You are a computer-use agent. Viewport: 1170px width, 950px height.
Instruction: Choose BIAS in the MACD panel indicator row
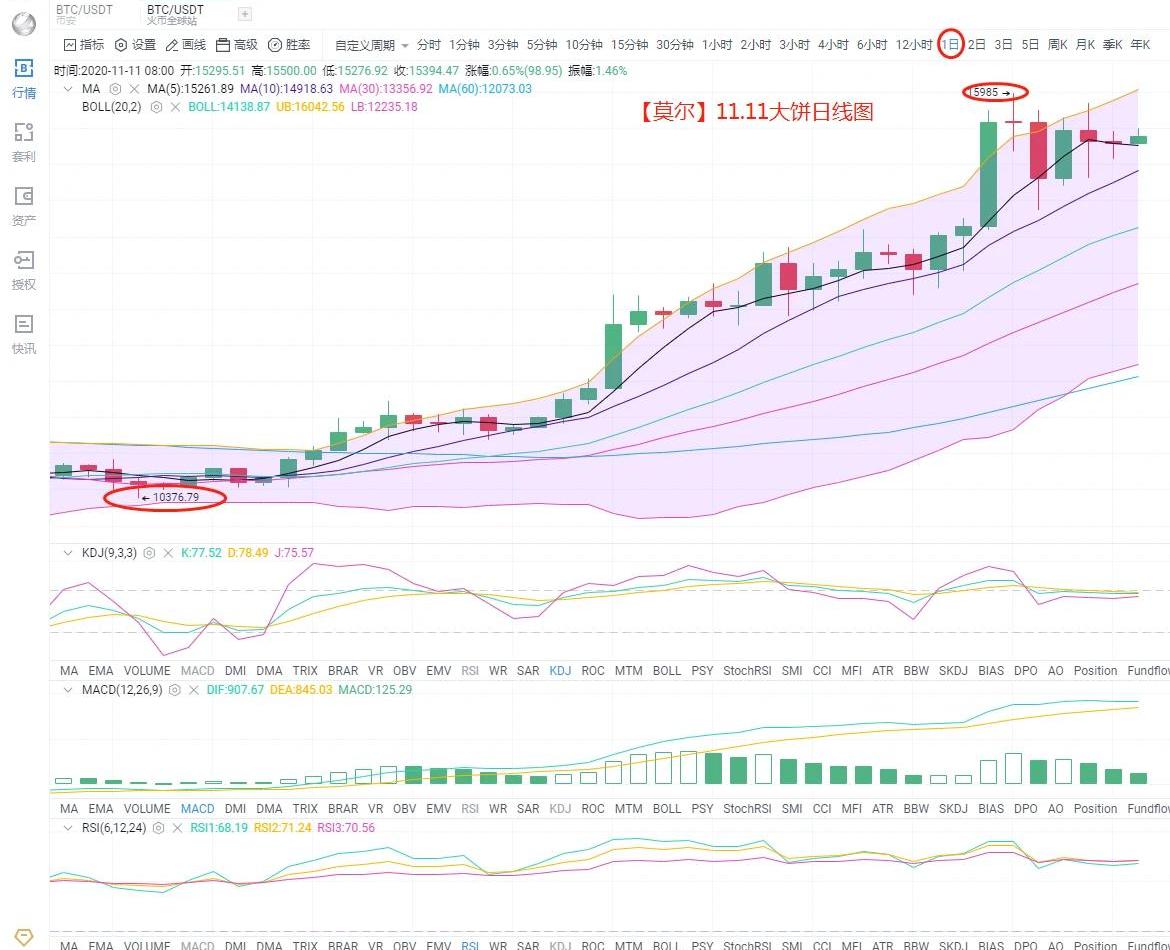(991, 809)
